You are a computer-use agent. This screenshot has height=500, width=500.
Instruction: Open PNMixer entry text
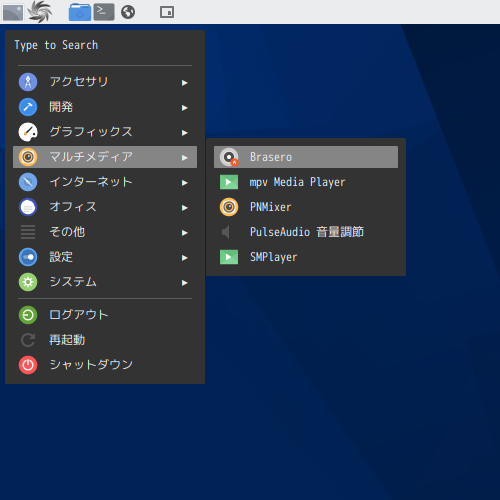point(271,207)
